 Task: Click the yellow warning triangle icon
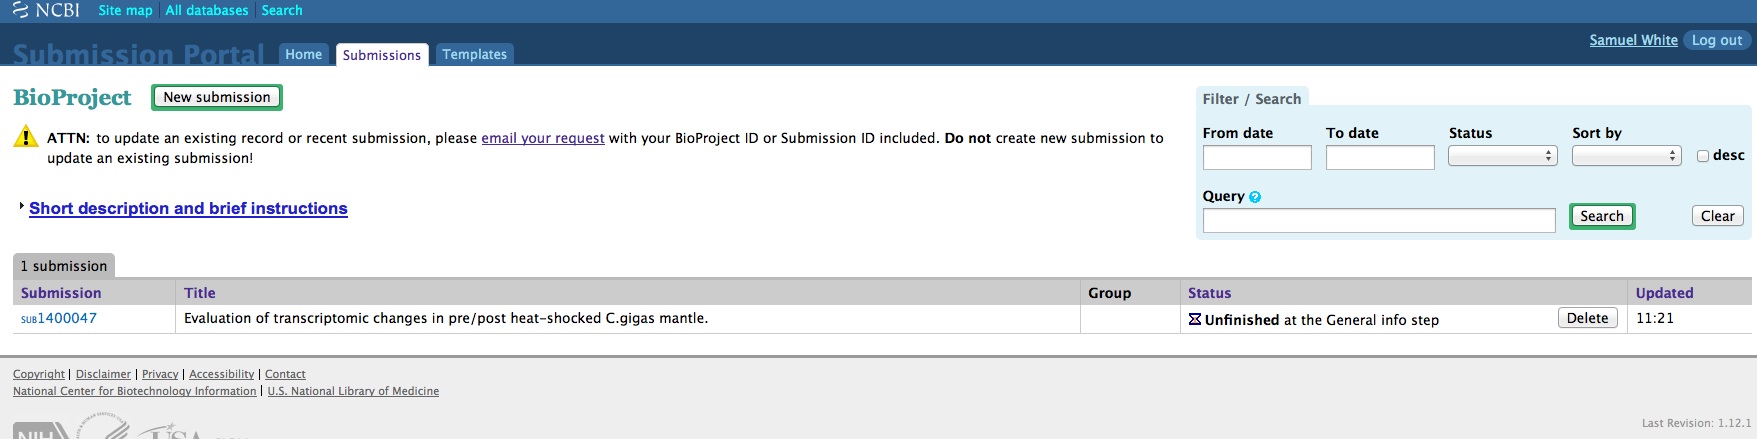(25, 137)
